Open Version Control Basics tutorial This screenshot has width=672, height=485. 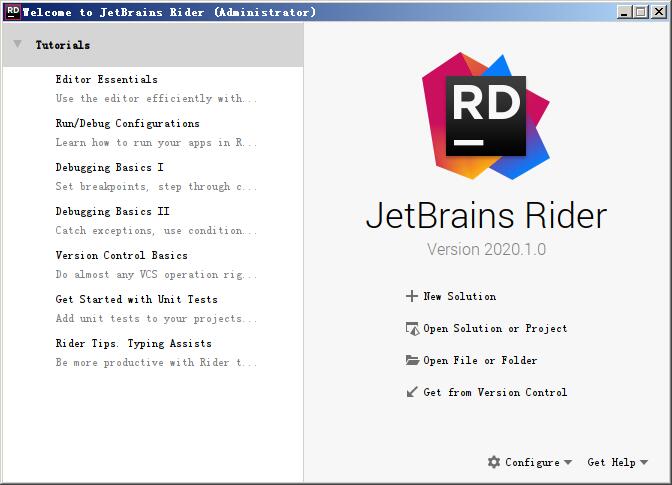click(121, 255)
